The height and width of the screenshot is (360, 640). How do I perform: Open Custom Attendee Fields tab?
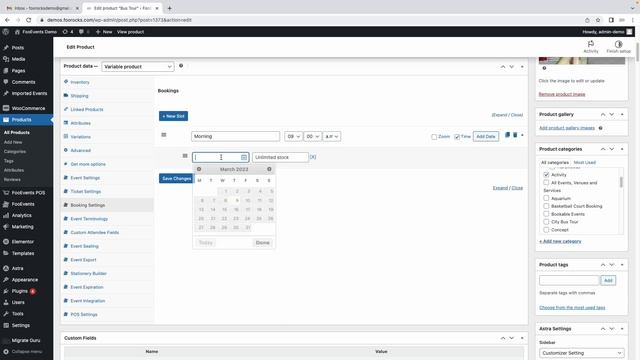[x=95, y=232]
